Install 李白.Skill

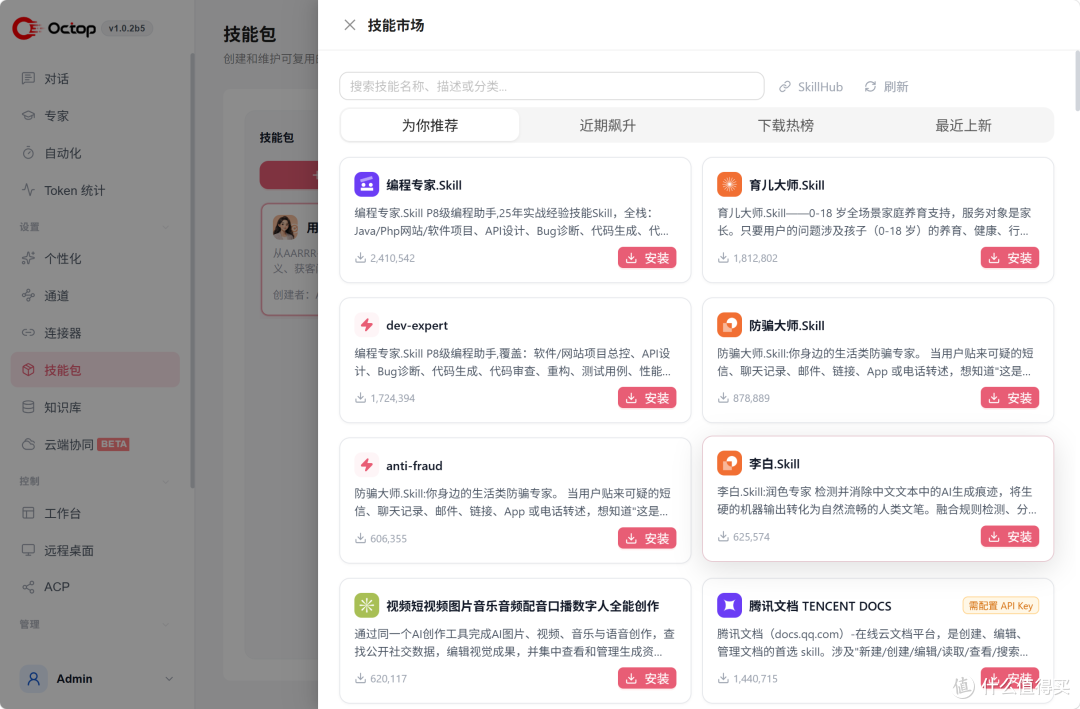(1010, 536)
